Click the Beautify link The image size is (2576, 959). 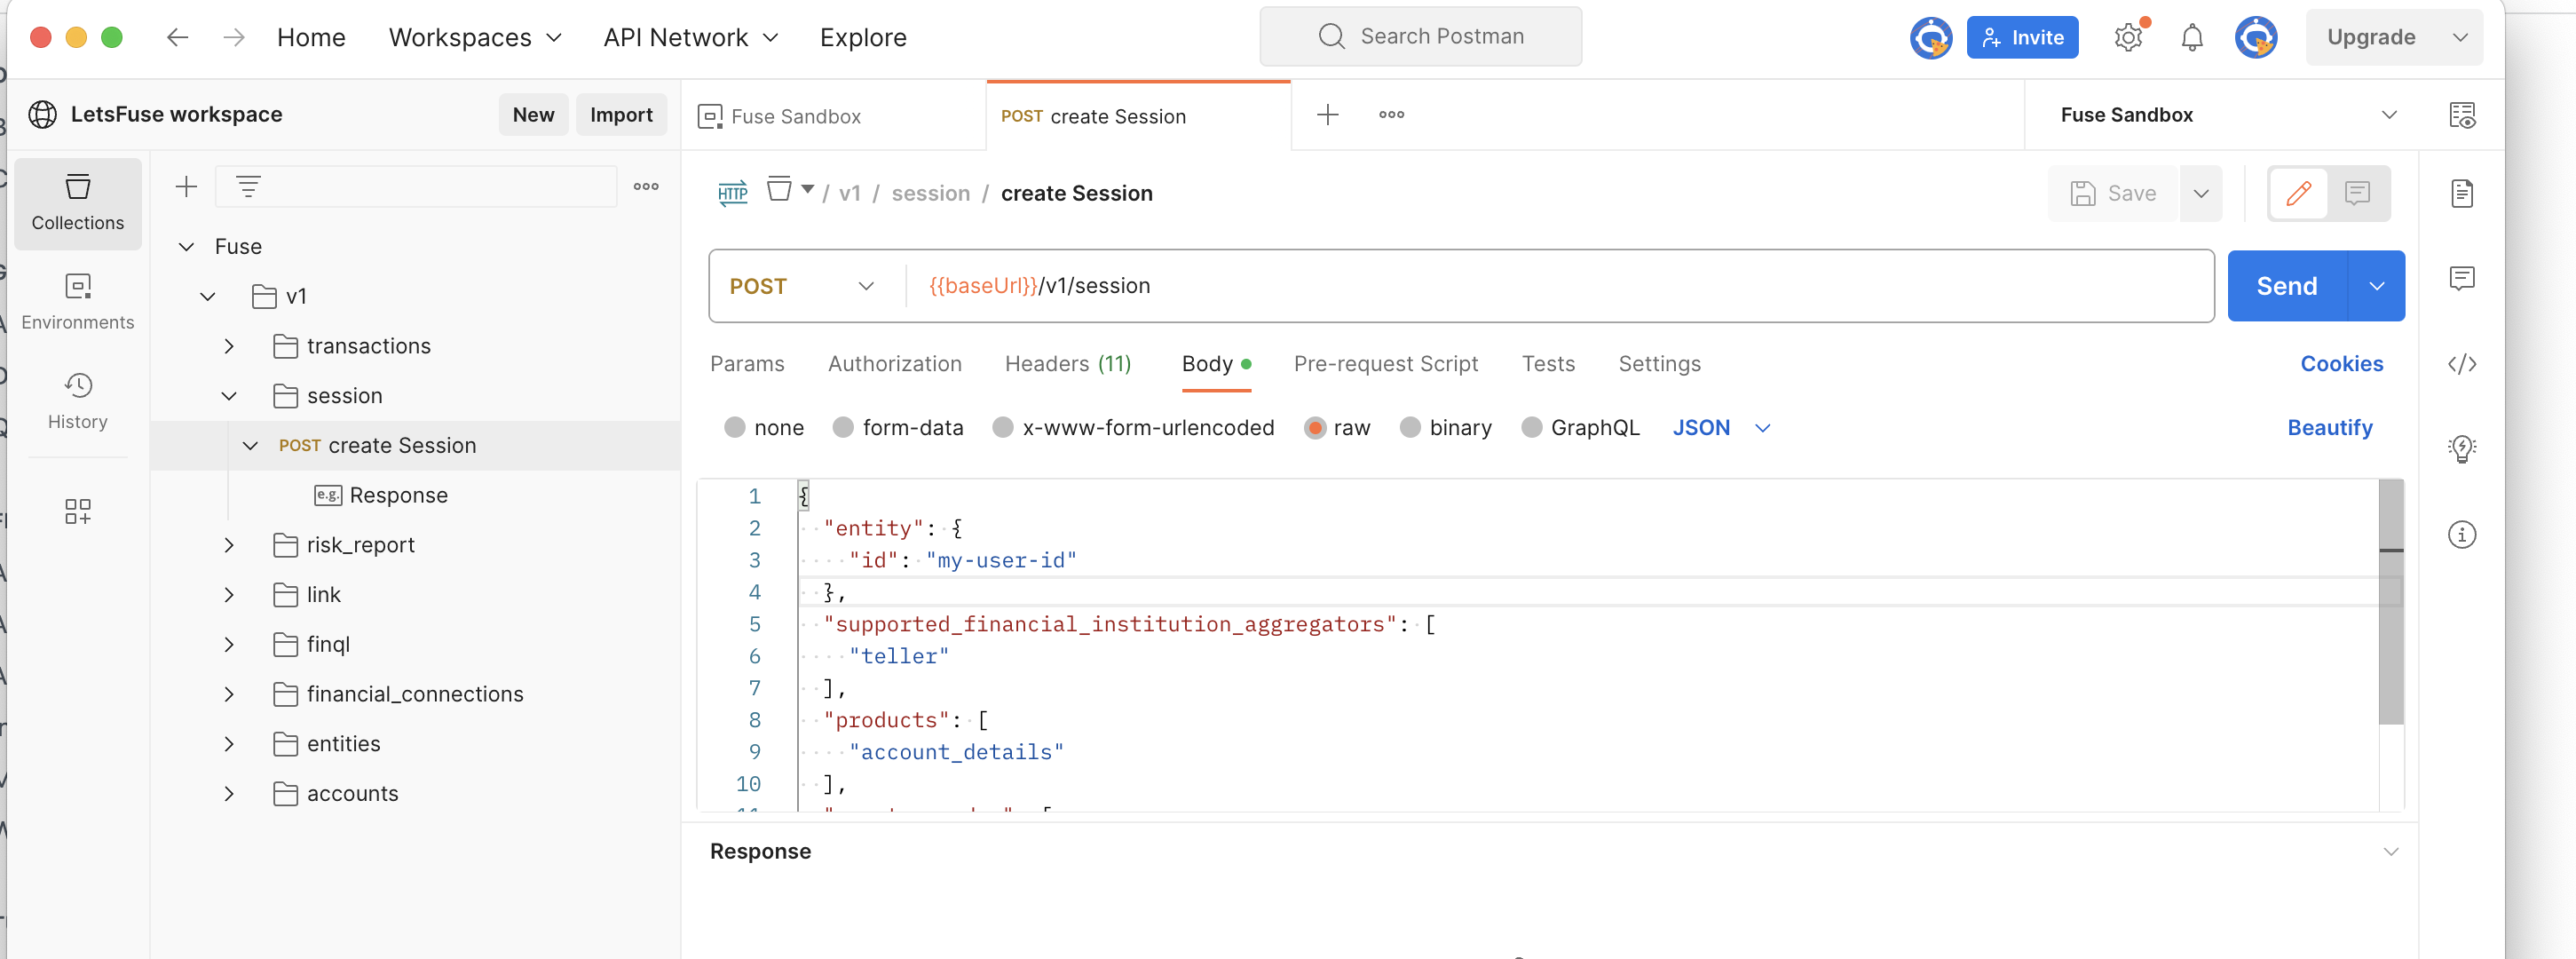click(2329, 428)
